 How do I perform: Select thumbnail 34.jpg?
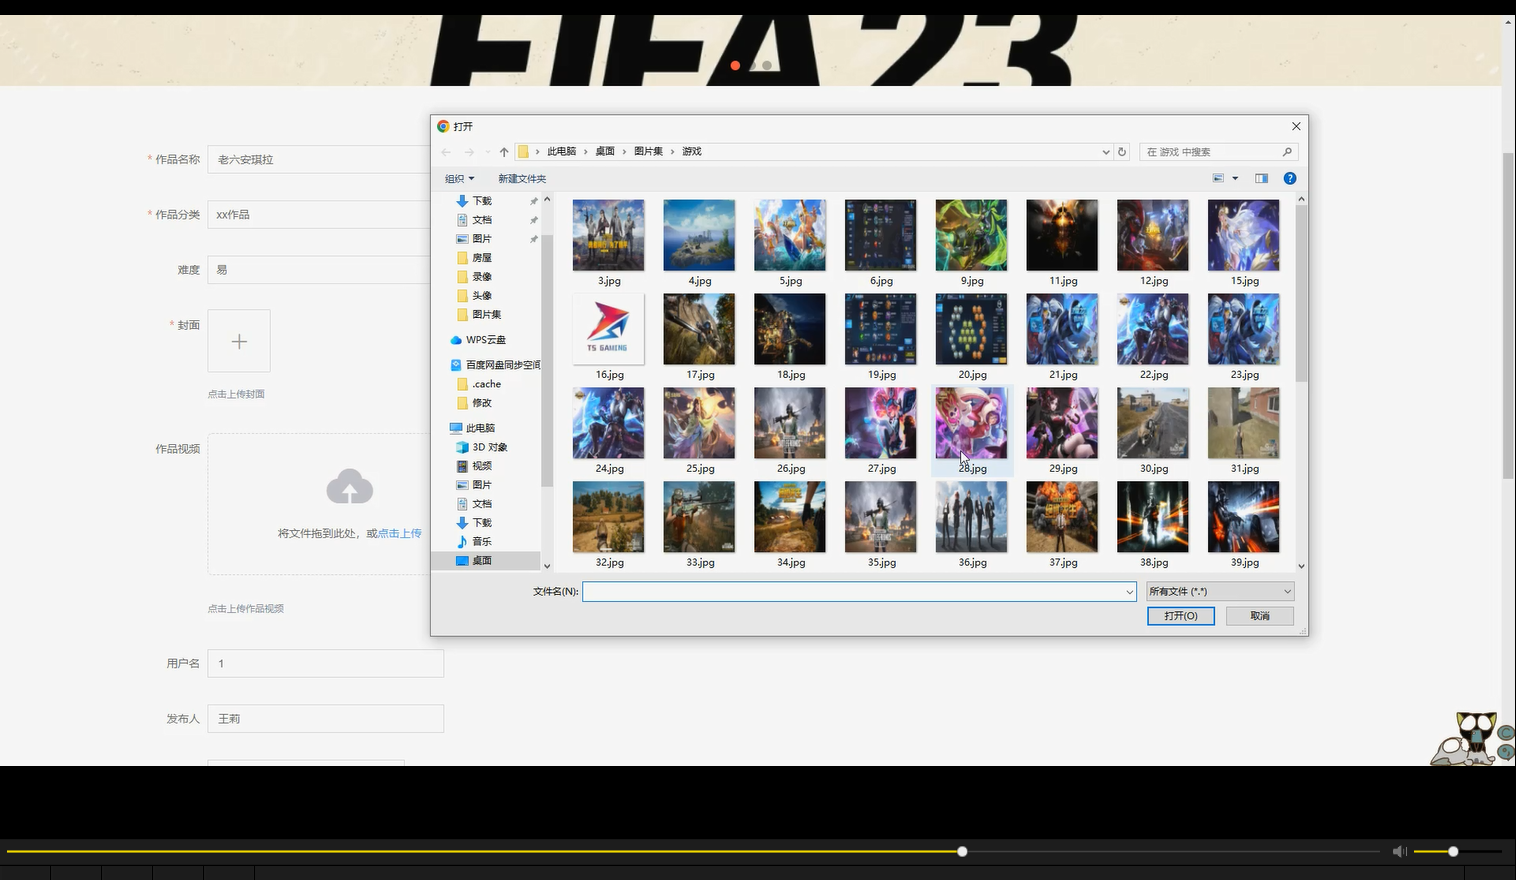click(x=790, y=517)
